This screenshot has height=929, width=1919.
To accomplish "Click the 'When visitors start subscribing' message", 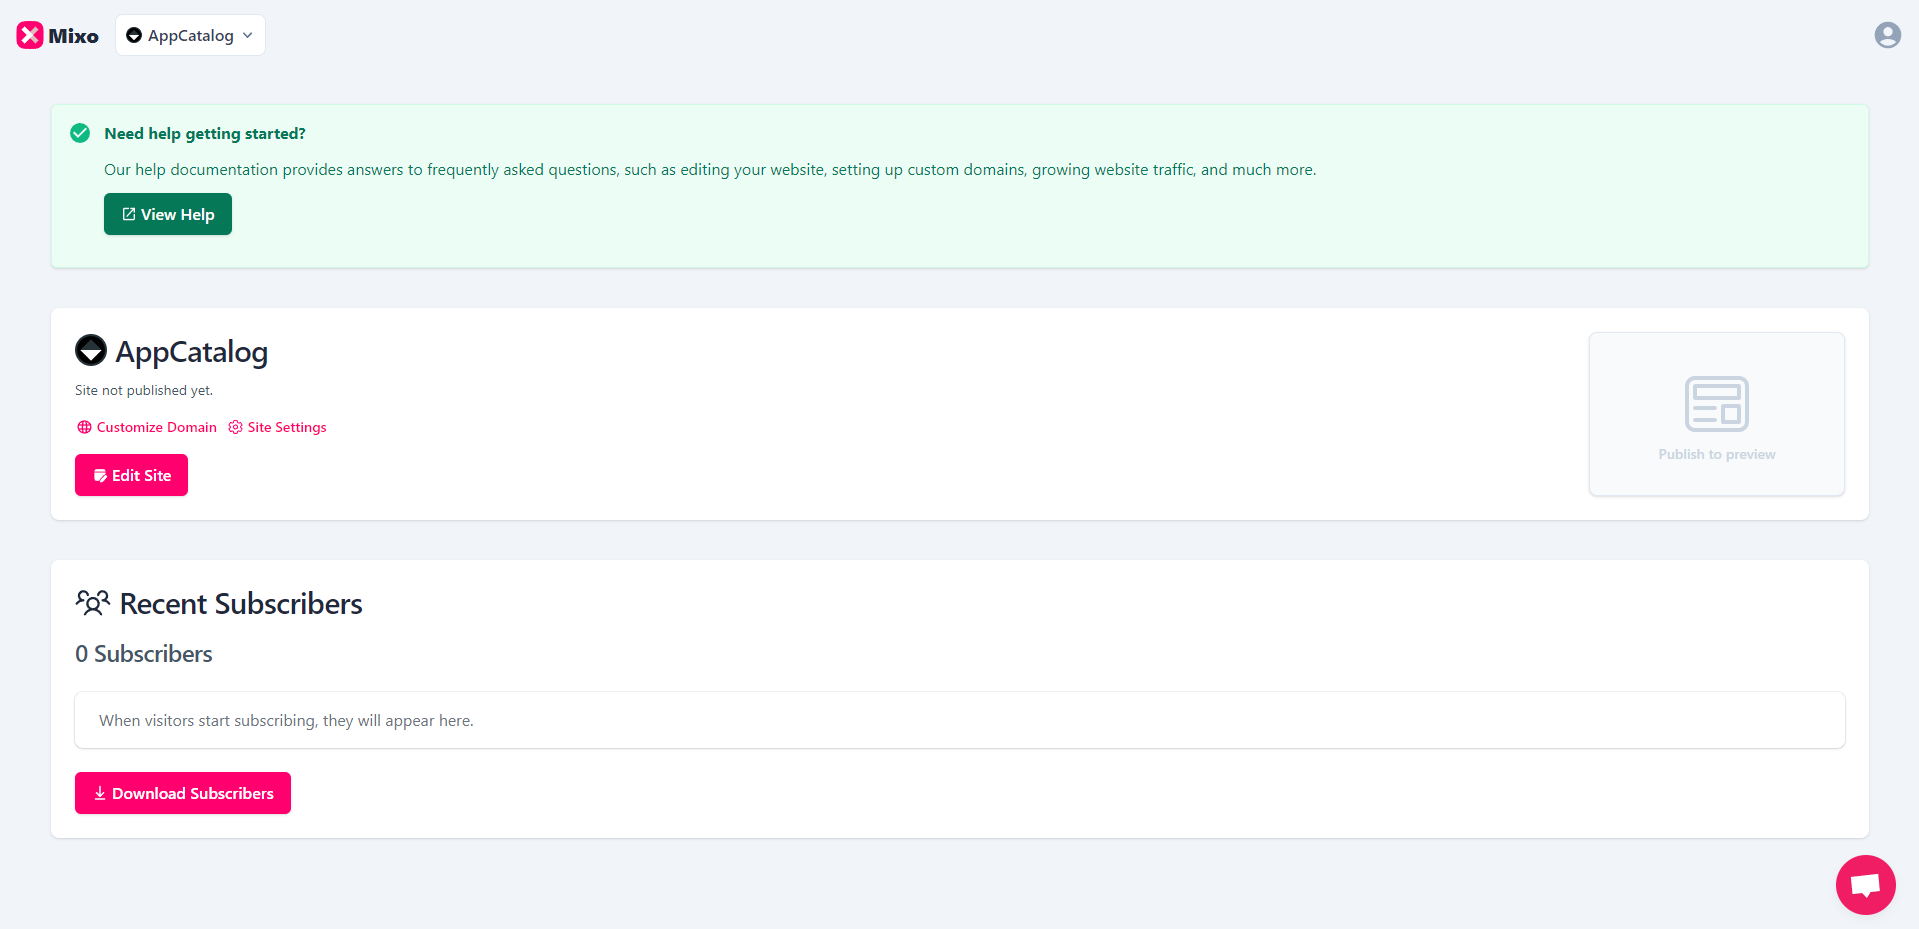I will point(286,720).
